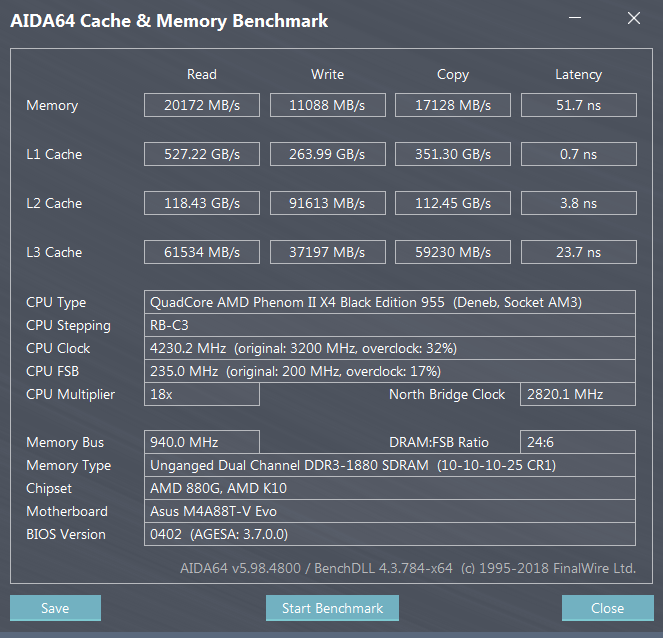
Task: Click the Latency column header
Action: tap(578, 75)
